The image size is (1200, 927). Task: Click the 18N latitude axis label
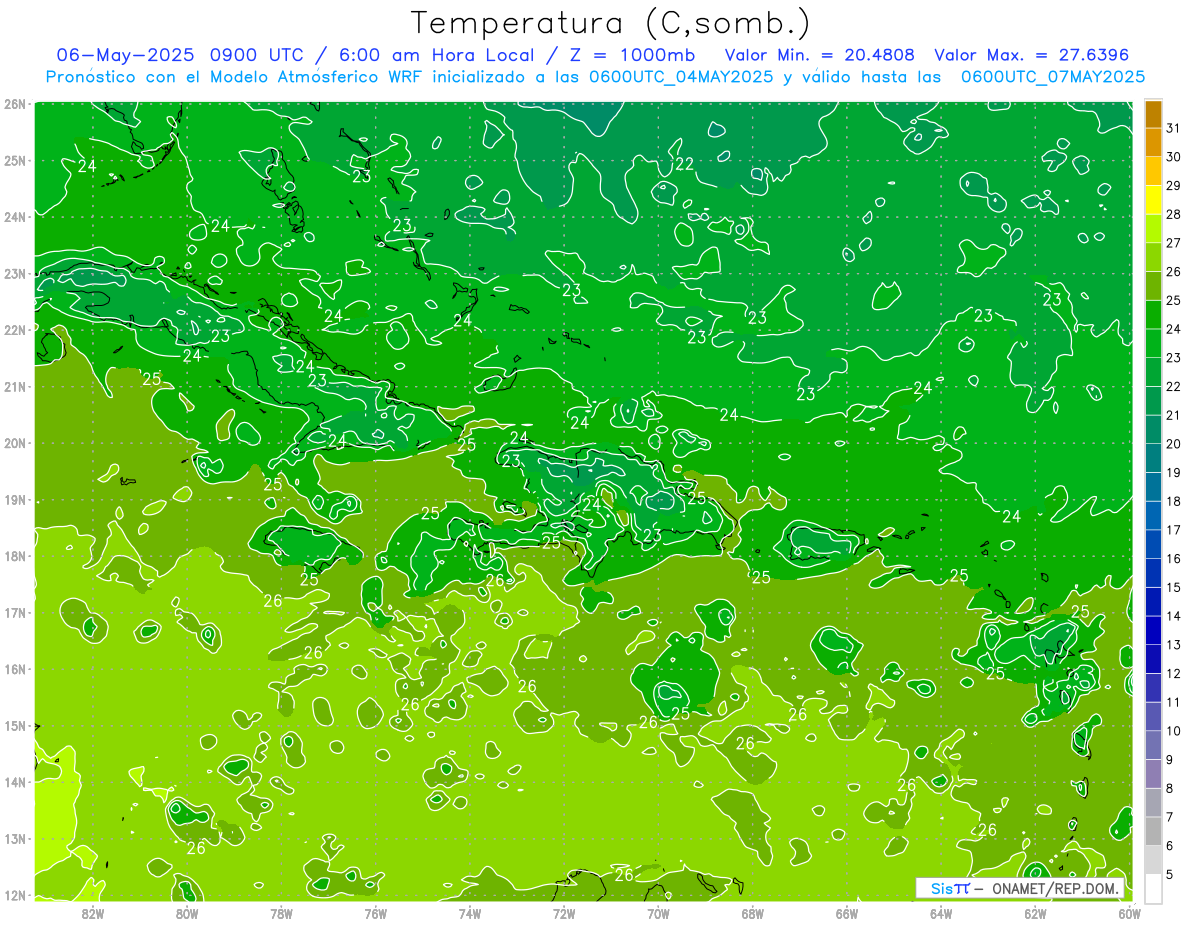[14, 556]
